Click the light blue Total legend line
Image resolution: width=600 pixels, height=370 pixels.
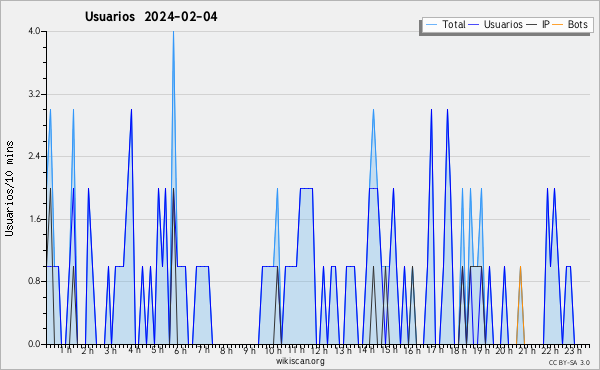click(432, 25)
